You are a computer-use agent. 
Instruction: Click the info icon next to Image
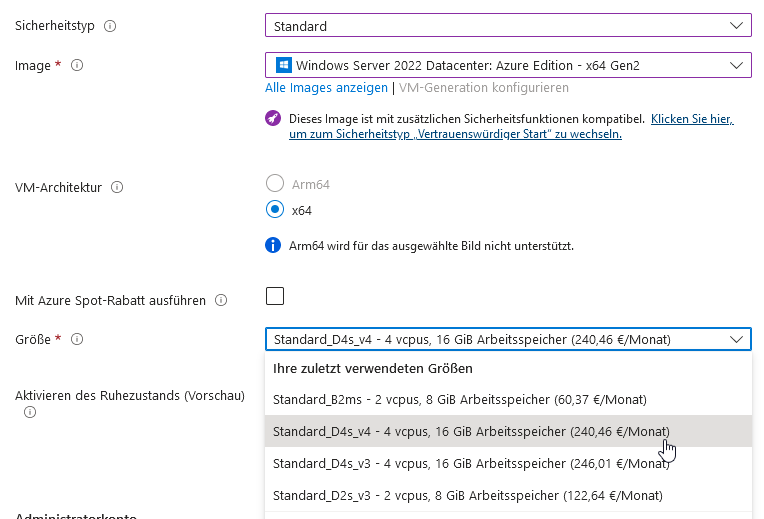(x=77, y=65)
